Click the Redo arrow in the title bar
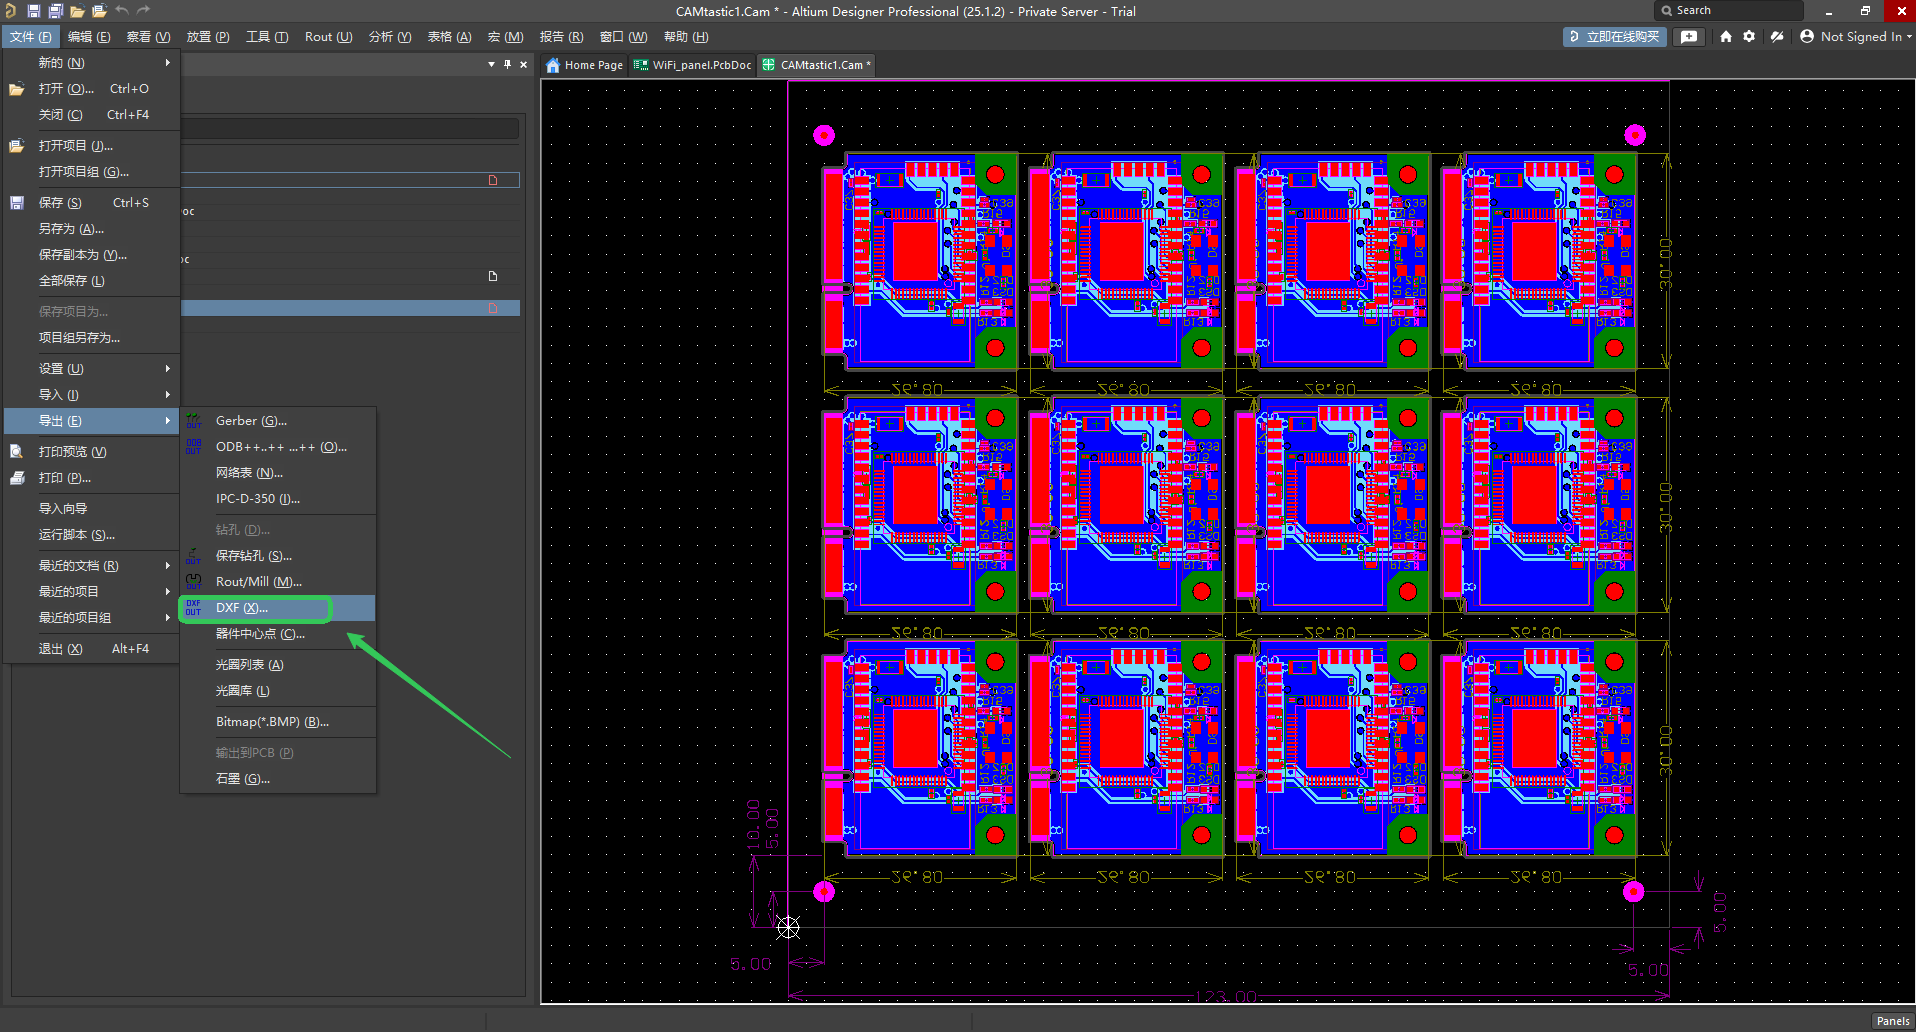 click(143, 11)
